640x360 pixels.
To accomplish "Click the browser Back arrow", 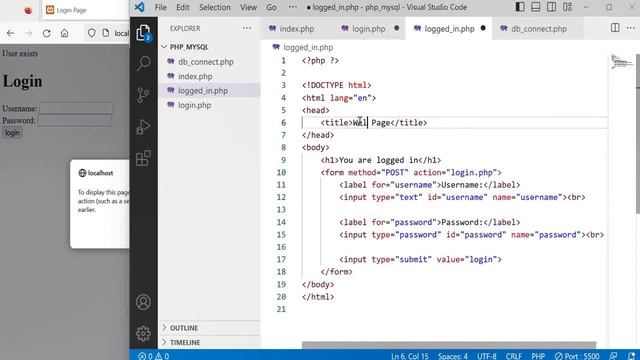I will click(x=10, y=33).
